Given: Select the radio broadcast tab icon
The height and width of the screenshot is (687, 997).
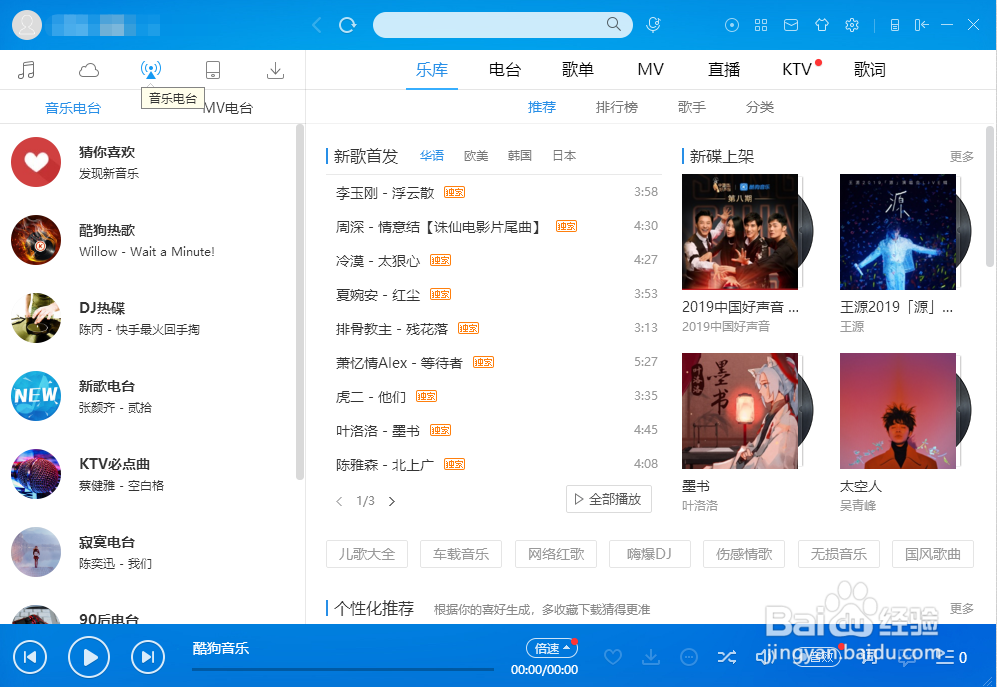Looking at the screenshot, I should point(151,69).
